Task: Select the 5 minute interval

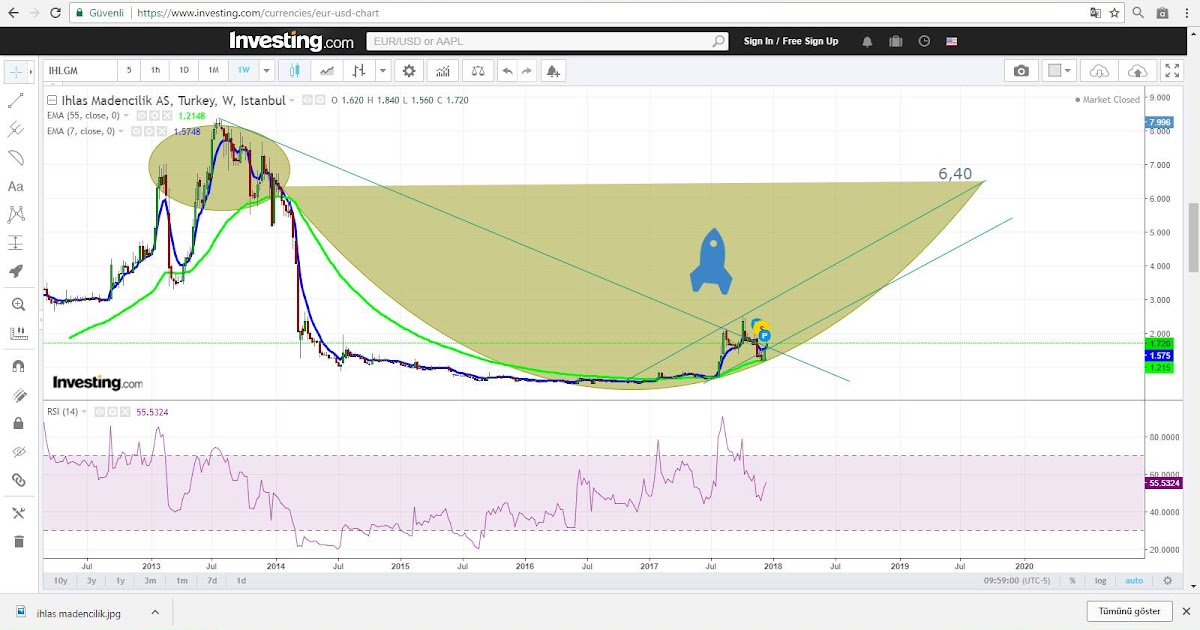Action: 128,71
